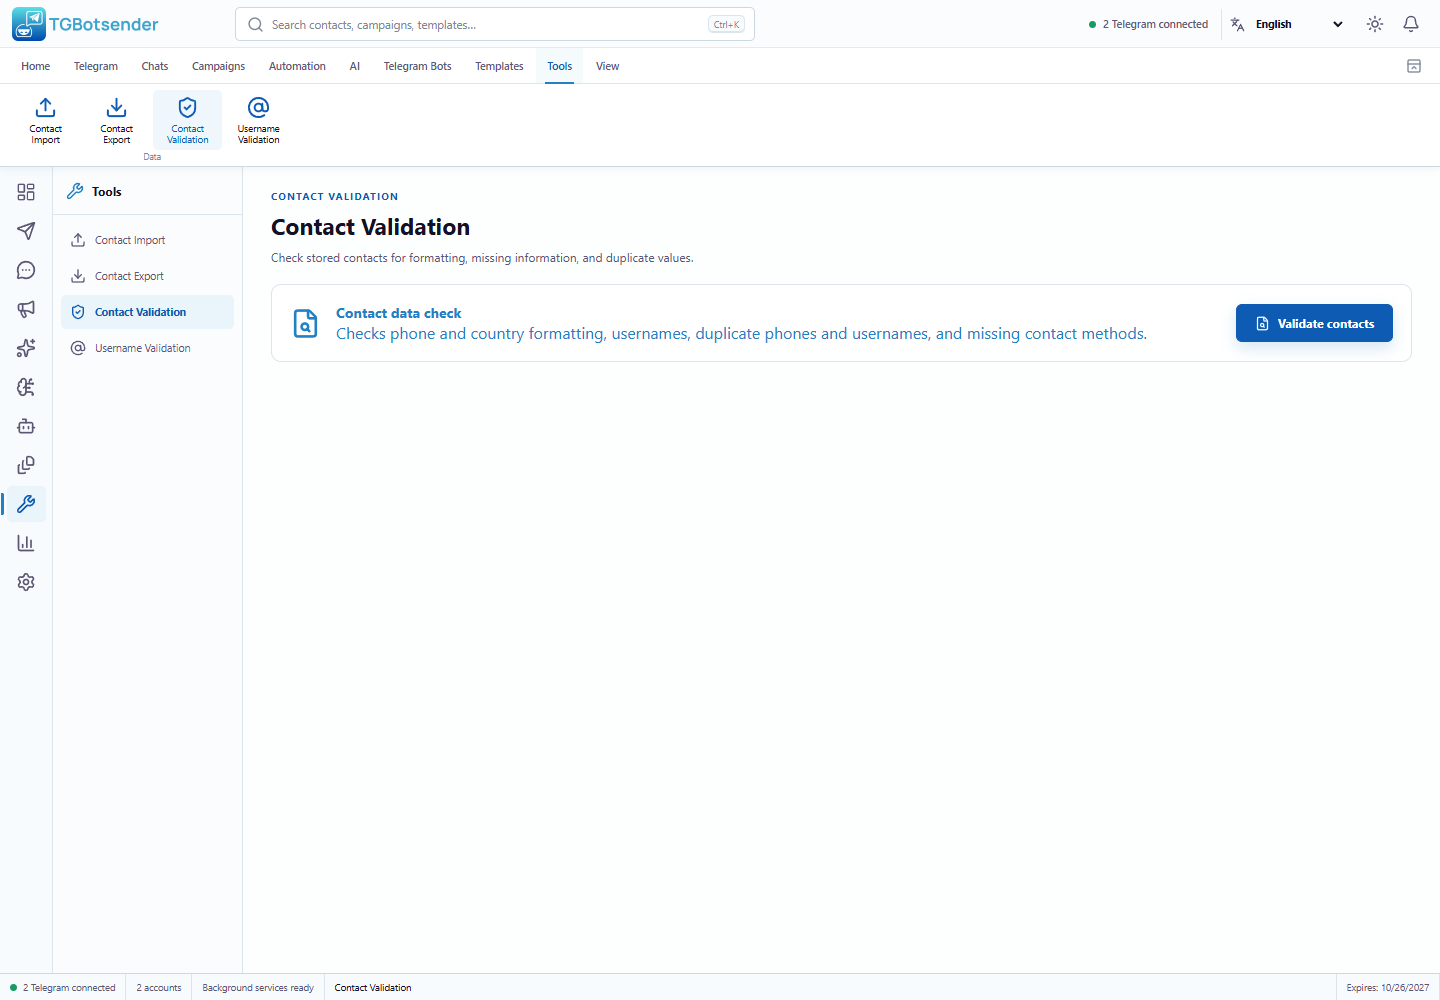Open the notifications bell

(x=1411, y=24)
